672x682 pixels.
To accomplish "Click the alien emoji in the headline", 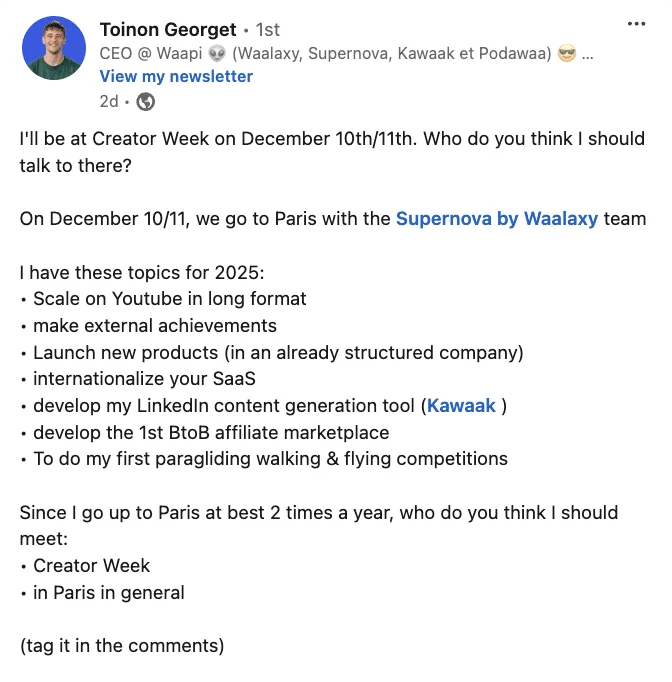I will click(217, 54).
